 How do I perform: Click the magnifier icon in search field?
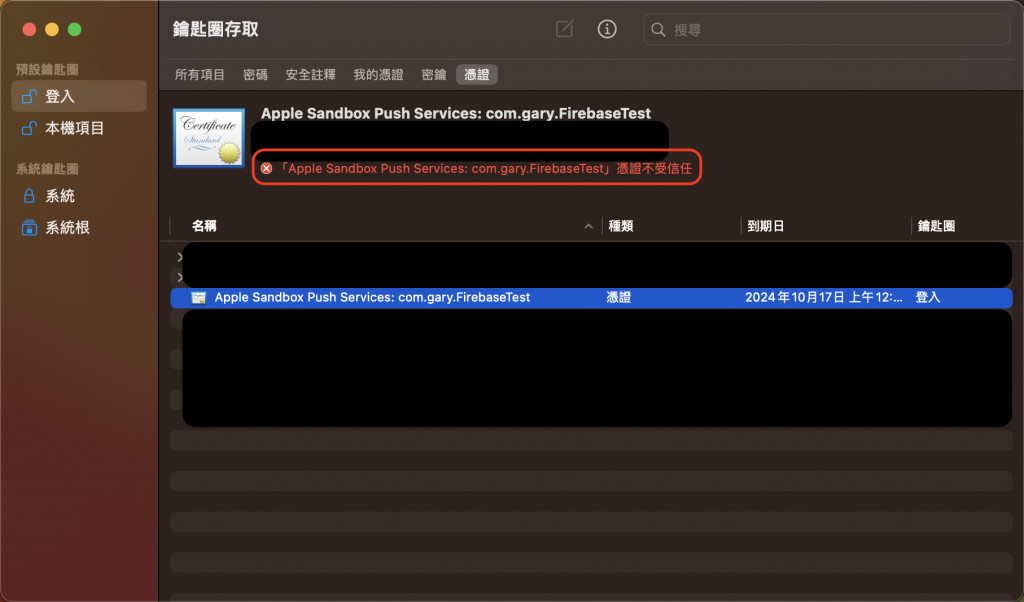tap(658, 30)
